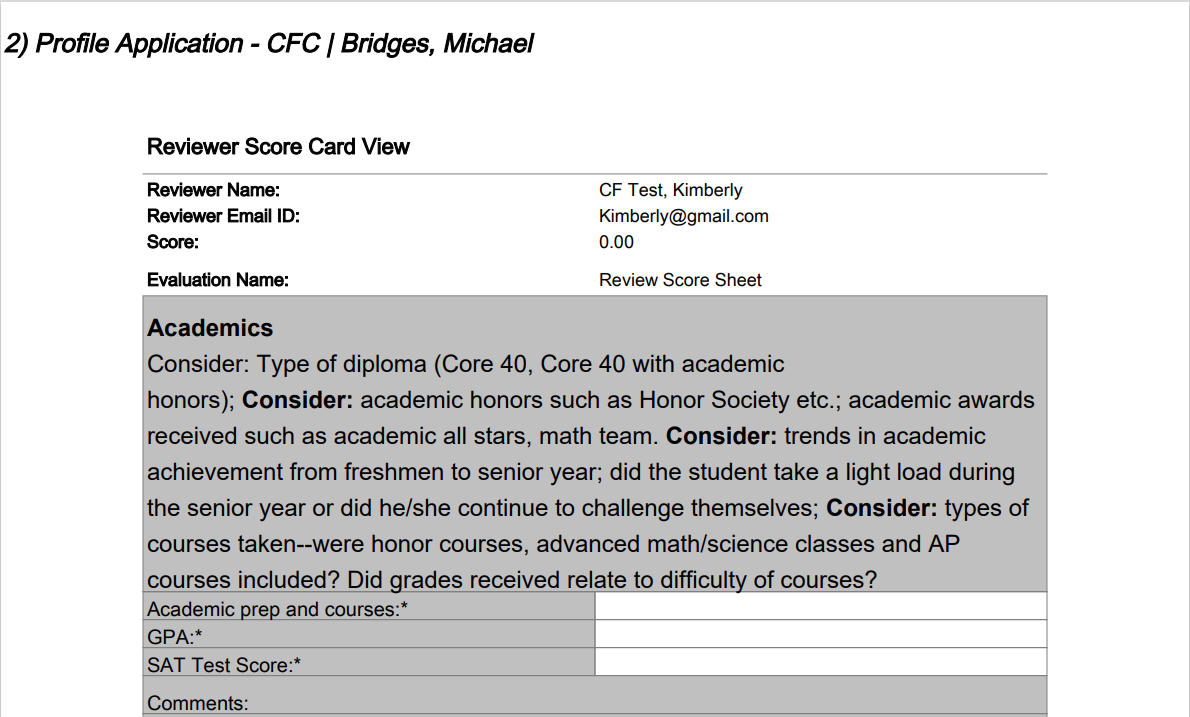1190x717 pixels.
Task: Click the score value 0.00
Action: (x=615, y=242)
